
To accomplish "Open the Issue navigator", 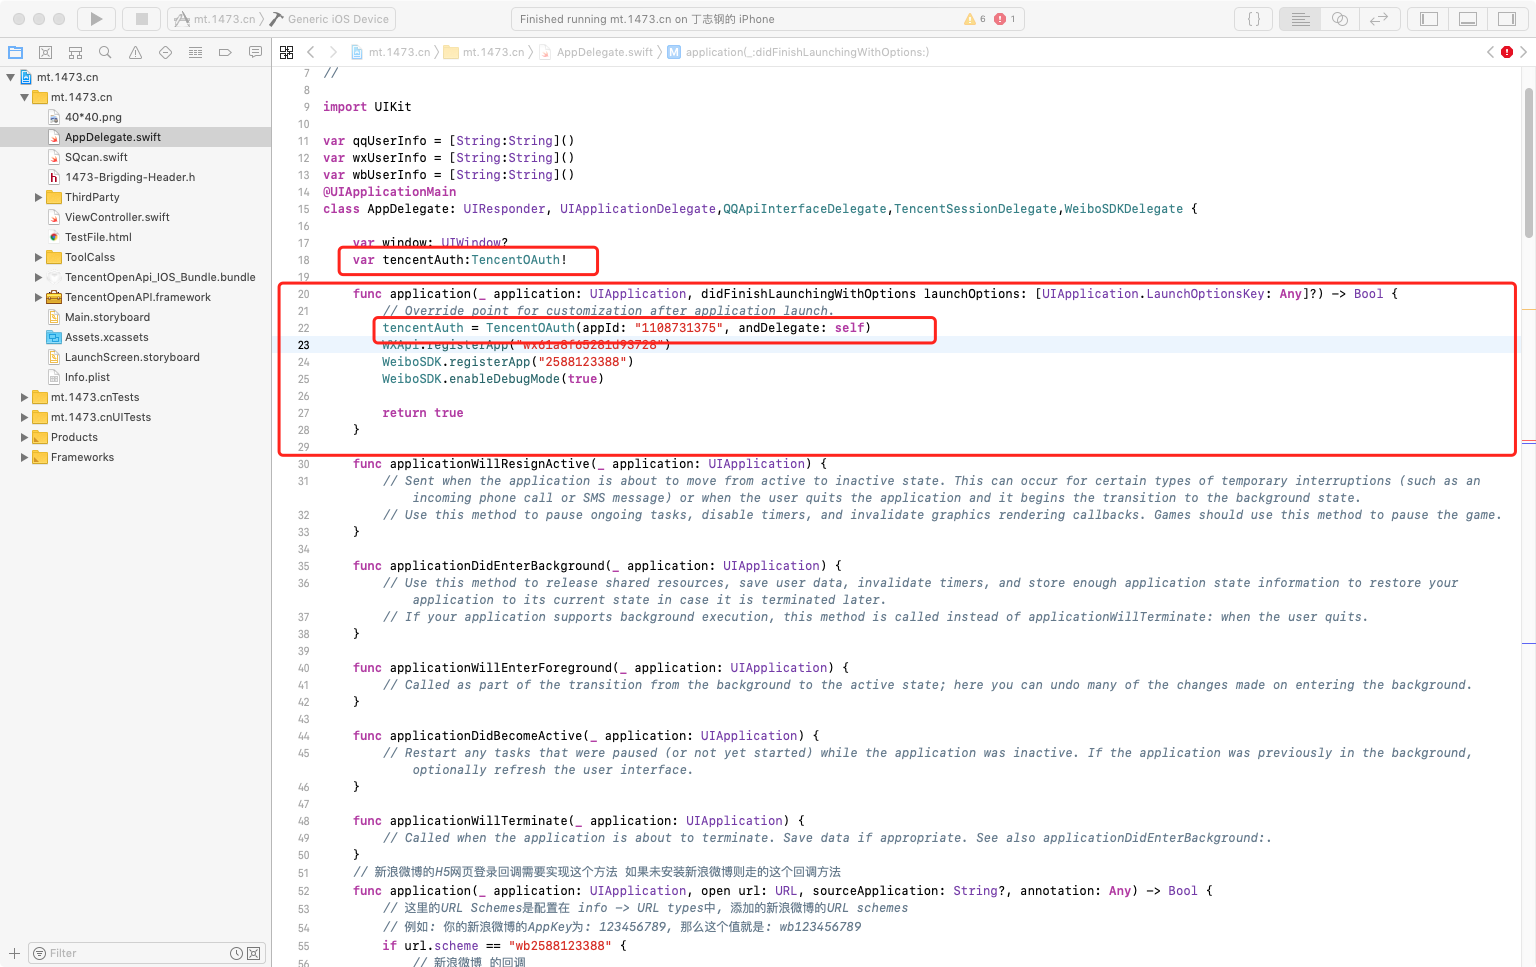I will [135, 52].
